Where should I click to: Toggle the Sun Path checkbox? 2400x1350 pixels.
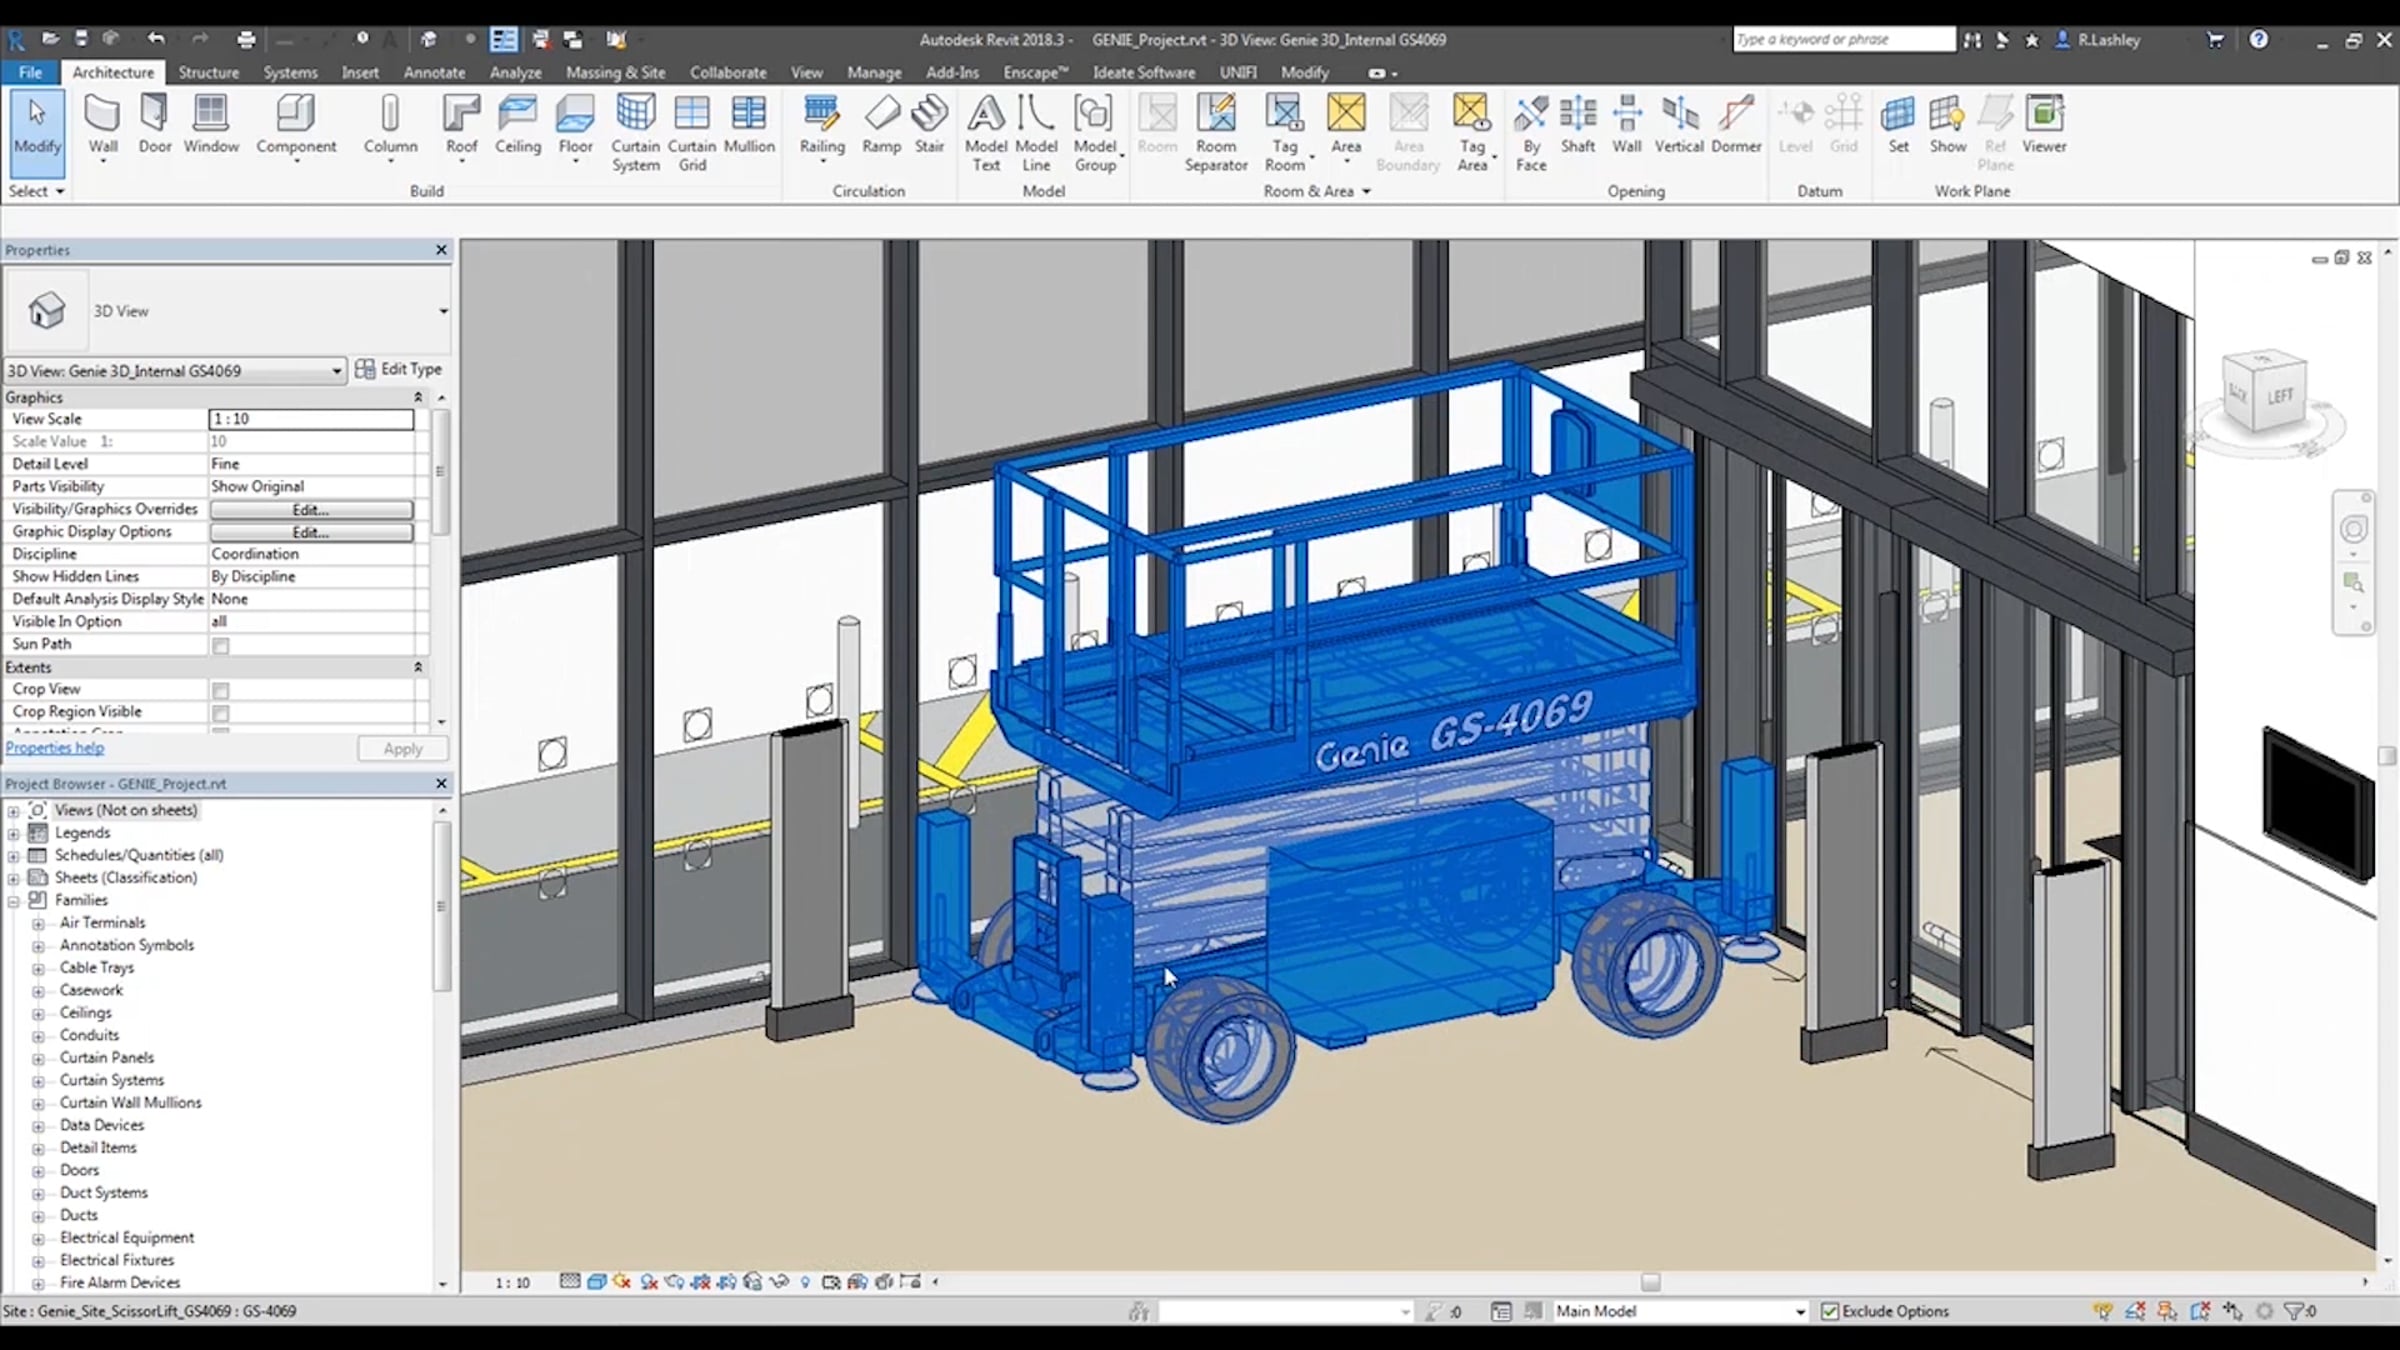221,646
